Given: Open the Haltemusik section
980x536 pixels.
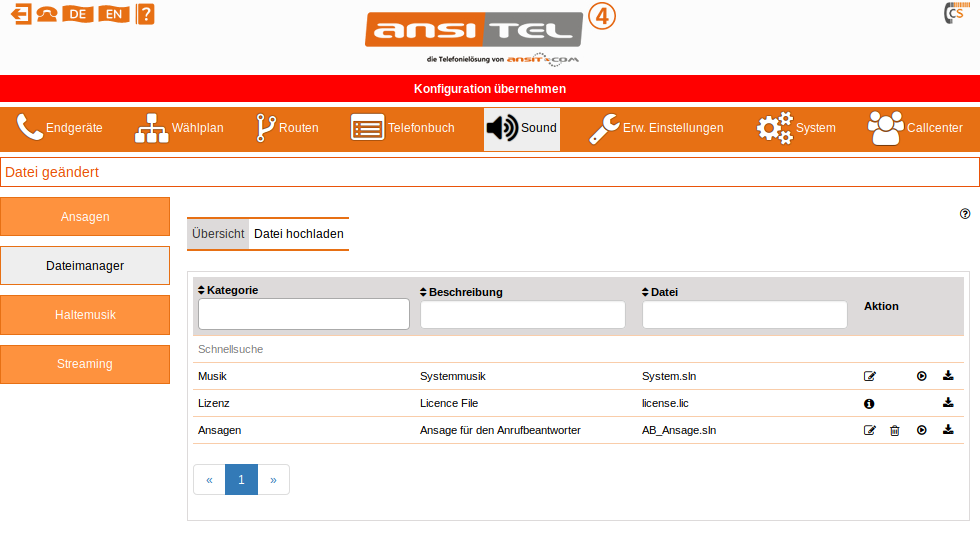Looking at the screenshot, I should 85,315.
